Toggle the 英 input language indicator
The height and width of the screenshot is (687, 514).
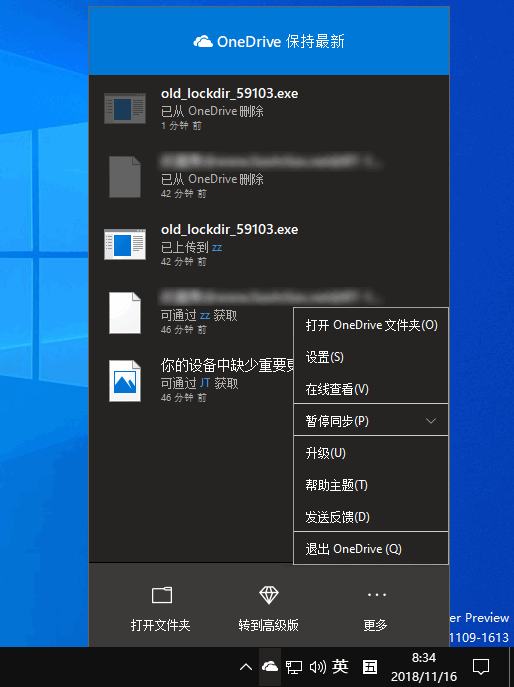[x=340, y=667]
